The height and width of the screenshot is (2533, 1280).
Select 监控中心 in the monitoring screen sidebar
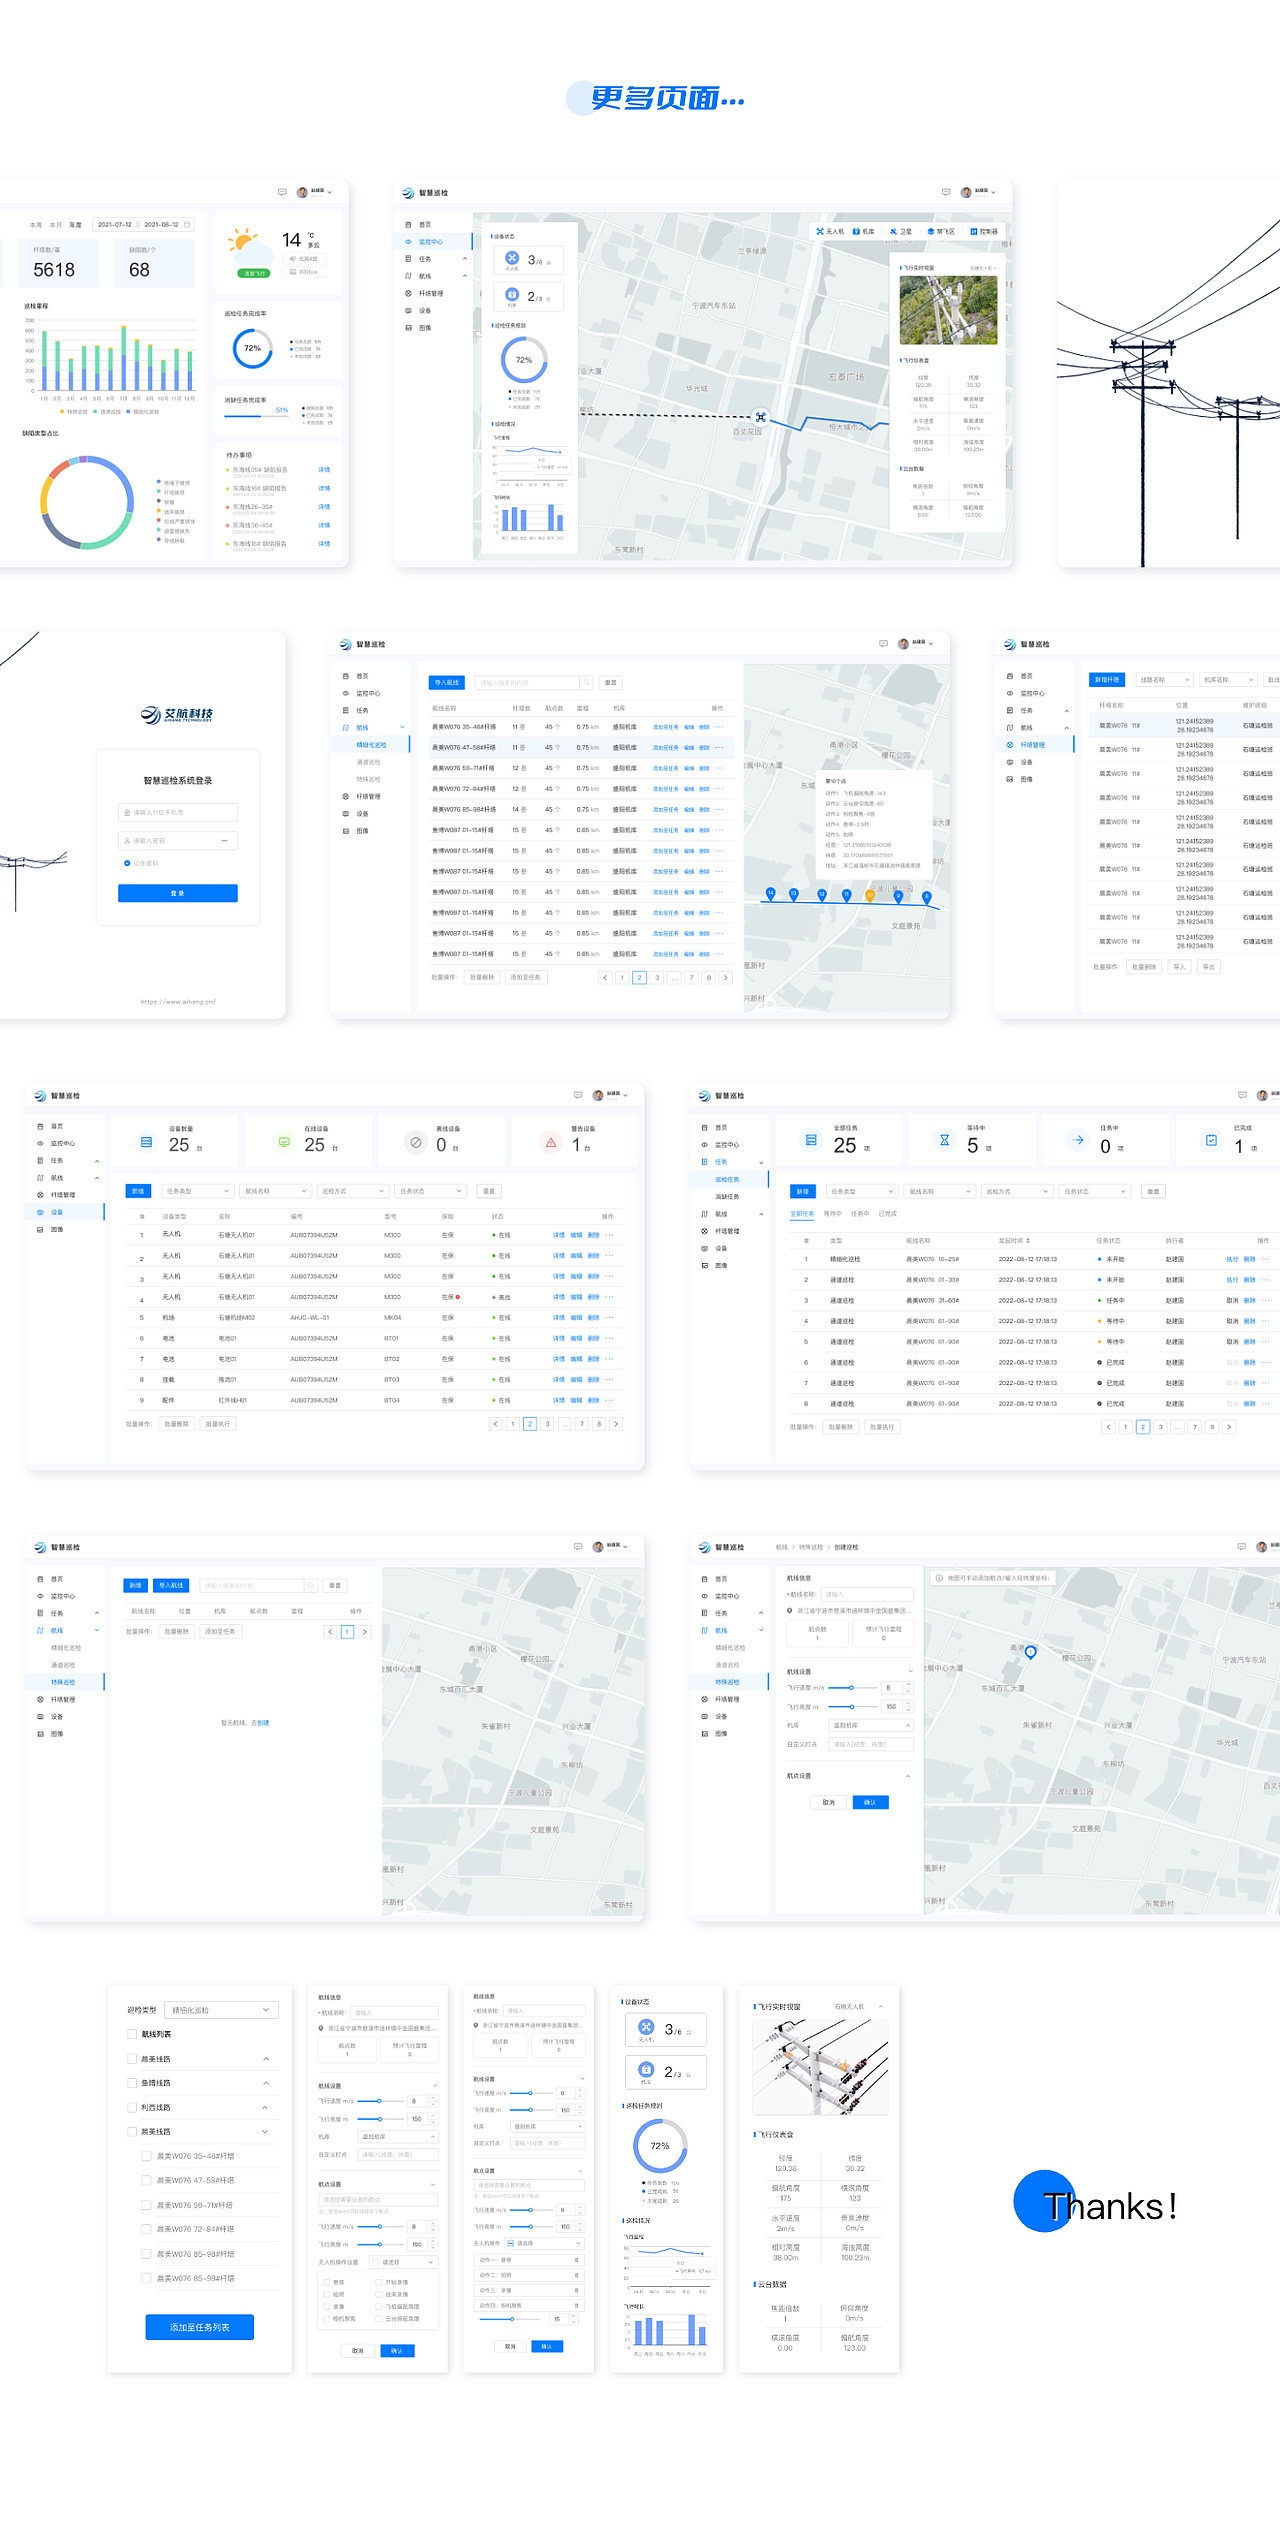click(x=432, y=242)
